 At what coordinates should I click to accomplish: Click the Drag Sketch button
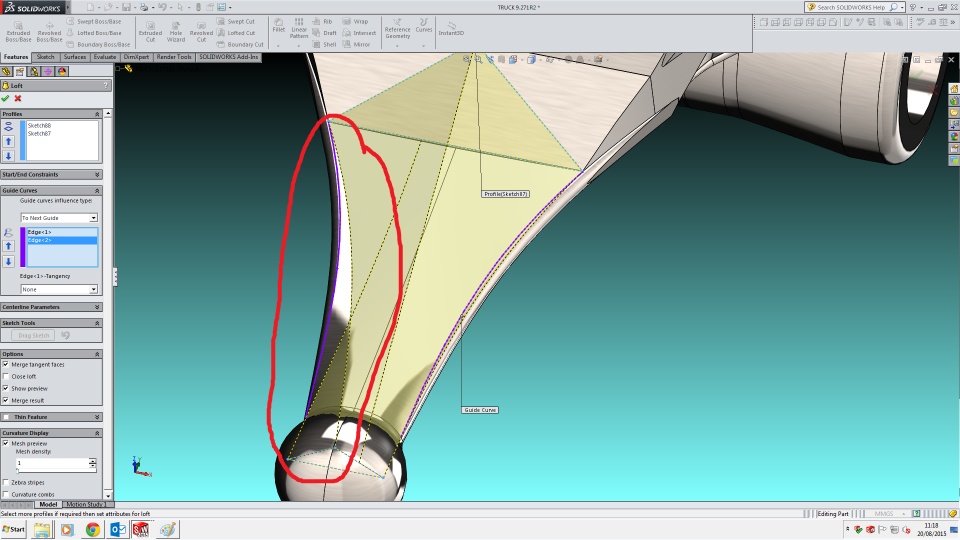point(34,336)
